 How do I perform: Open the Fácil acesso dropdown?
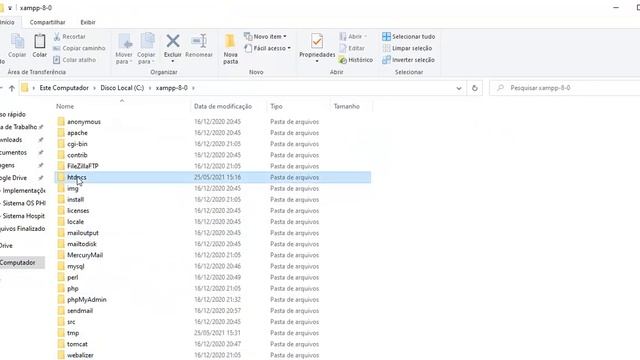pos(267,48)
